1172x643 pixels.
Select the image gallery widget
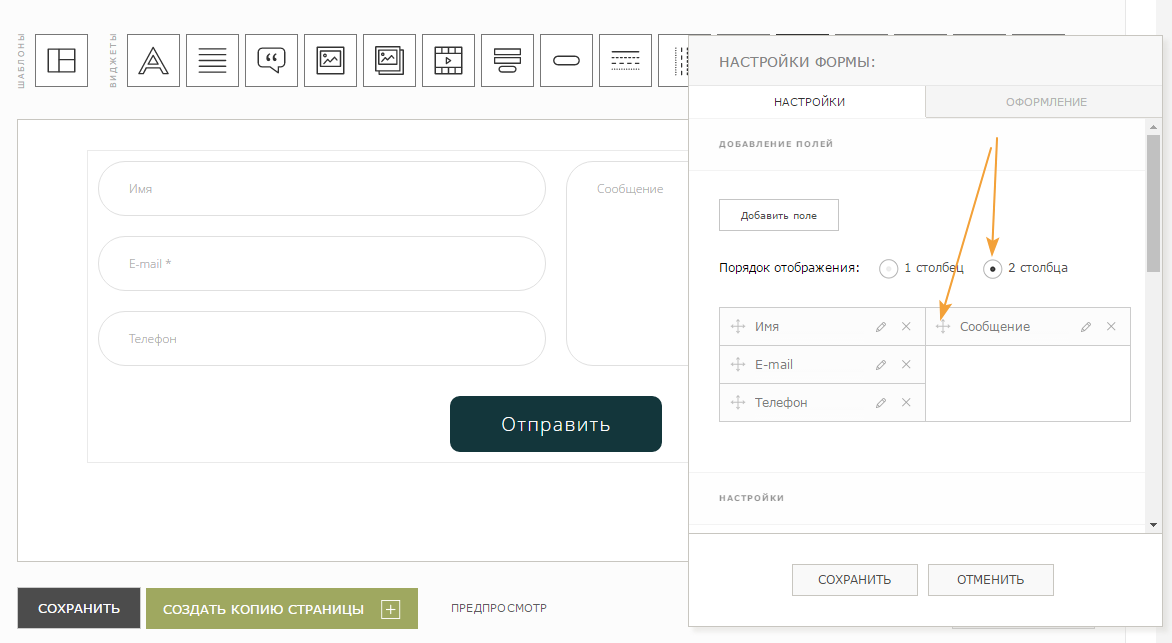389,61
